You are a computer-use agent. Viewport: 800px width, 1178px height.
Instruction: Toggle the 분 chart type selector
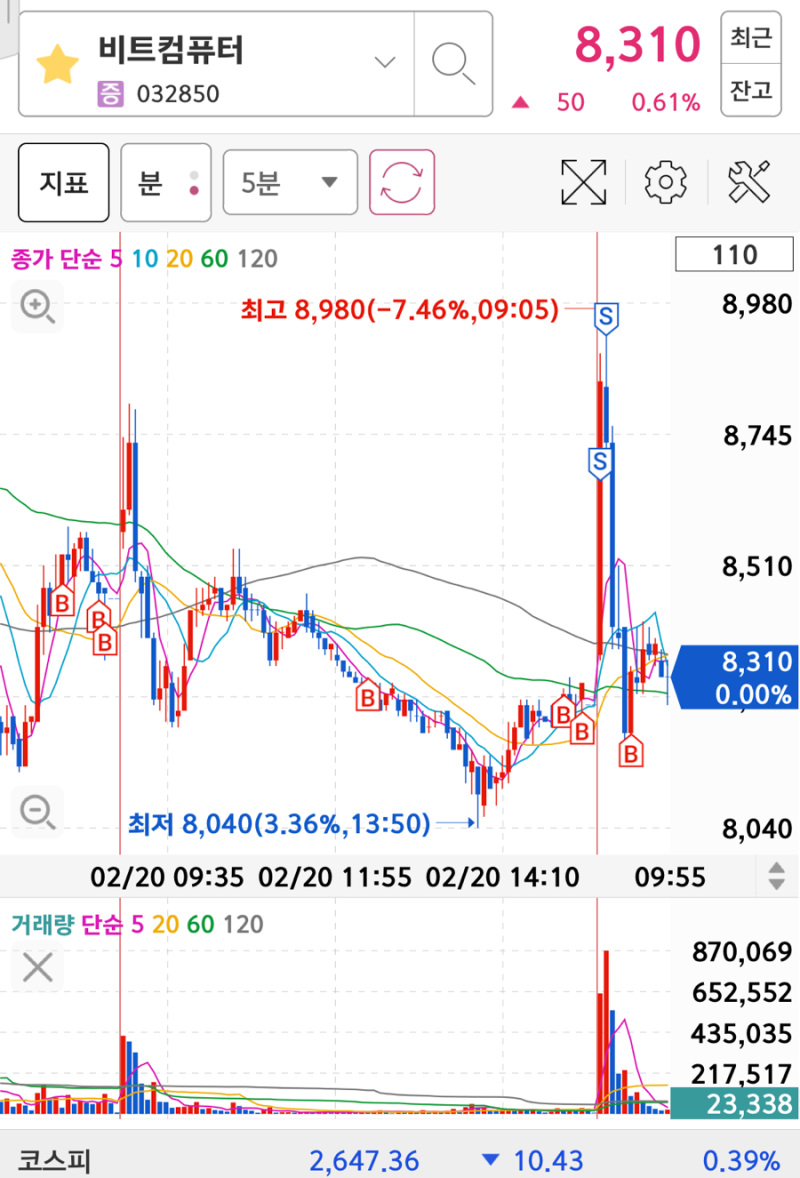click(x=166, y=183)
